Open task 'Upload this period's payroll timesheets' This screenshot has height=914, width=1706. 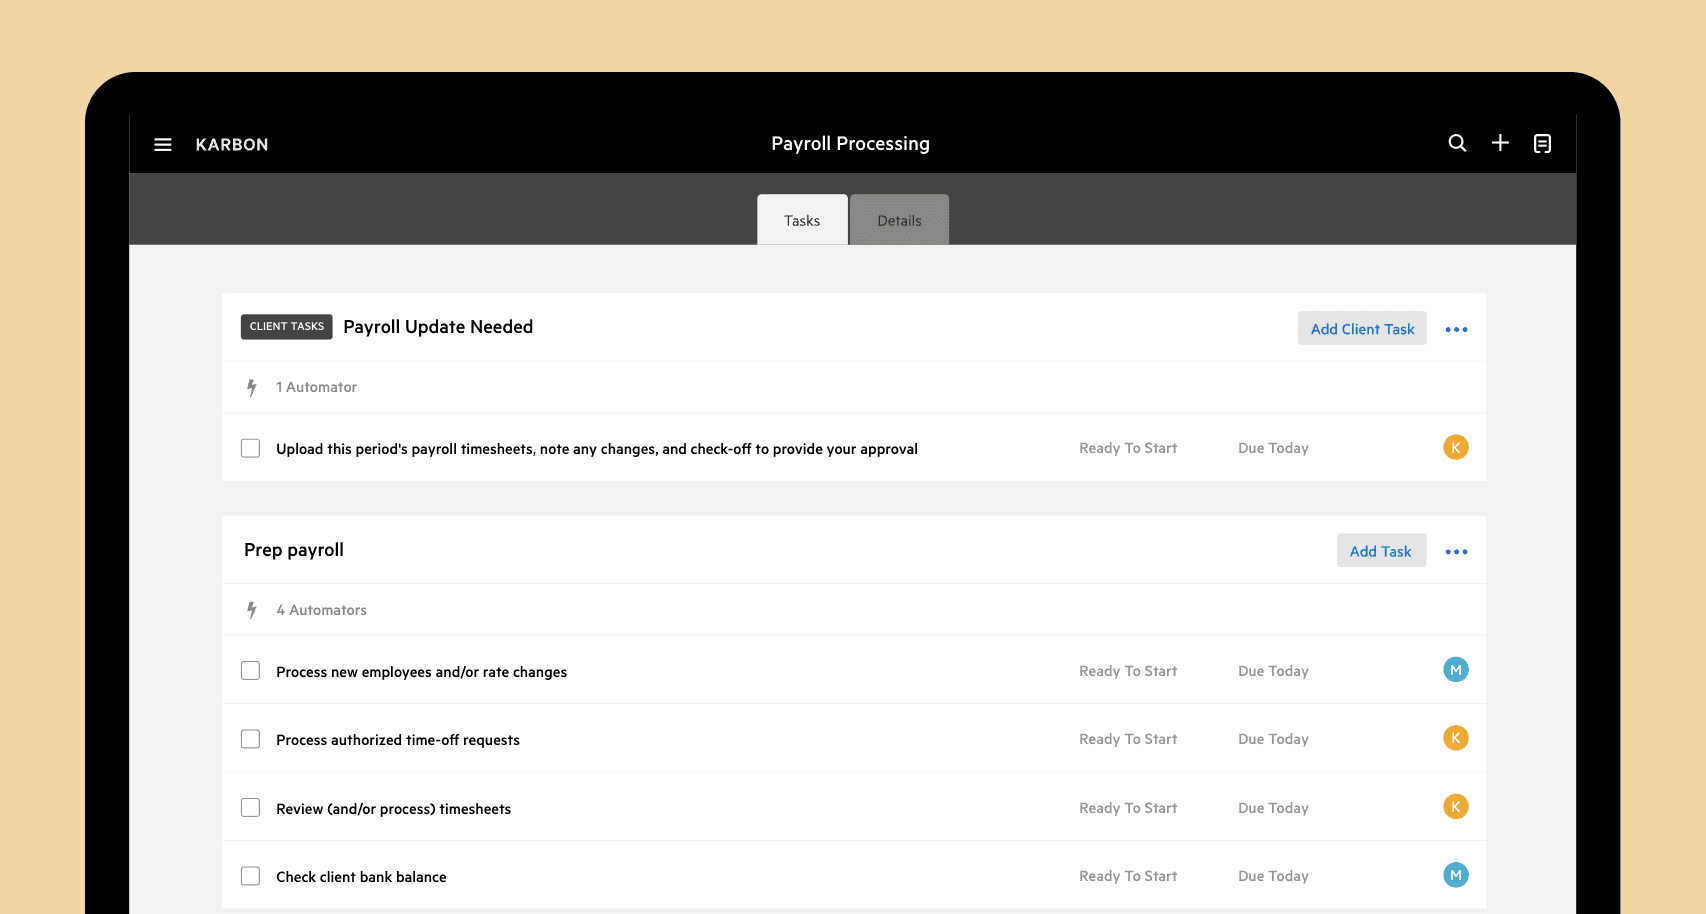597,449
